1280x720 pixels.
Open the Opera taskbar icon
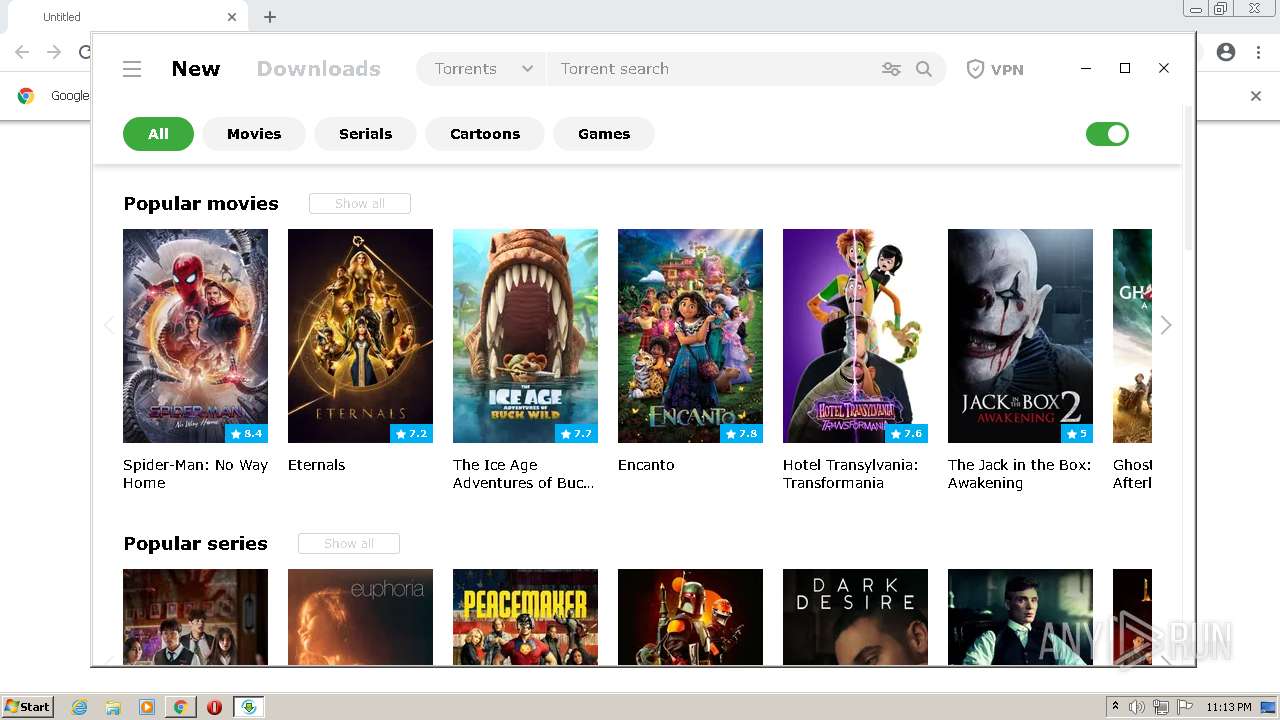coord(214,707)
